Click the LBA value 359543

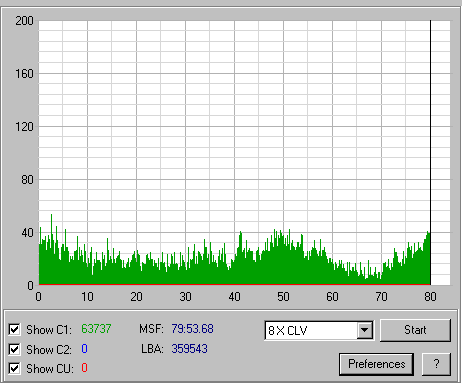(x=190, y=349)
